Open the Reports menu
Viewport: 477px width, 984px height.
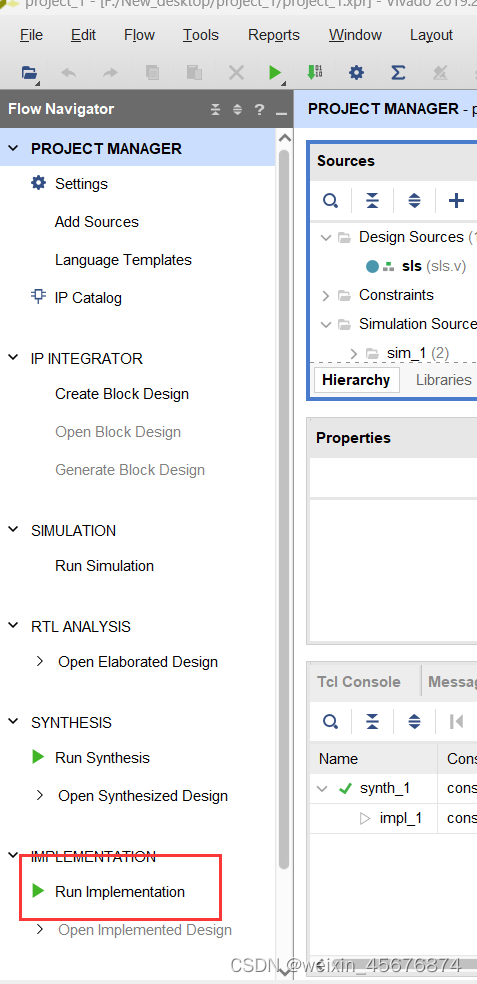[274, 35]
